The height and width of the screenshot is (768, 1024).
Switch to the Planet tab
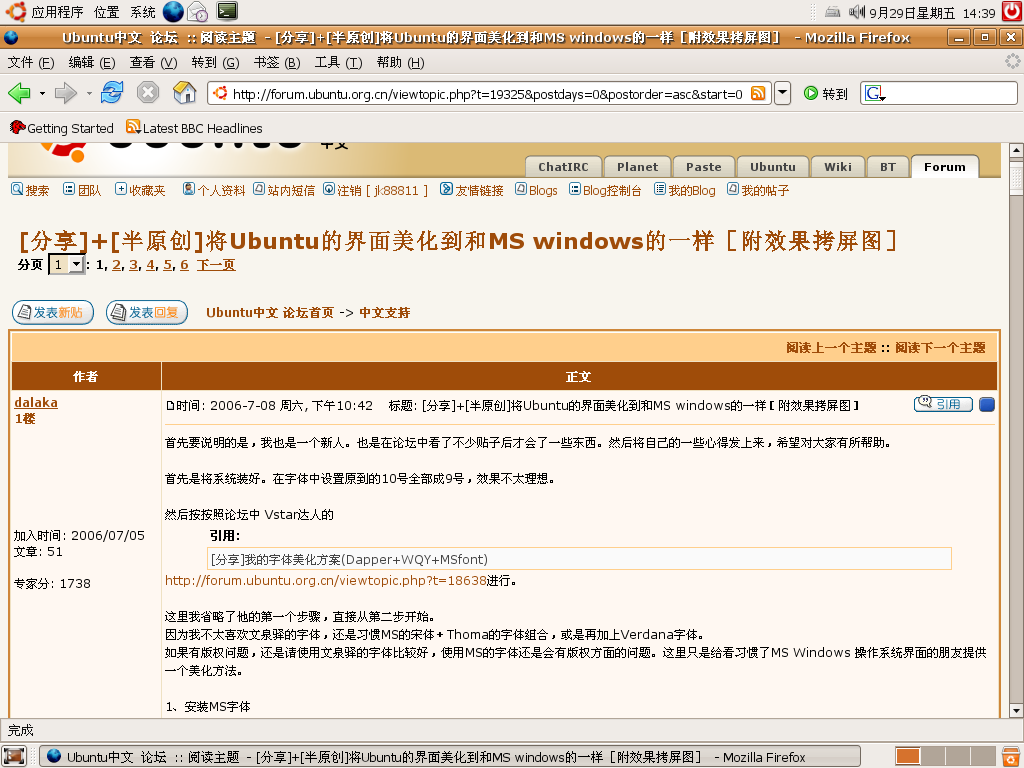[637, 167]
